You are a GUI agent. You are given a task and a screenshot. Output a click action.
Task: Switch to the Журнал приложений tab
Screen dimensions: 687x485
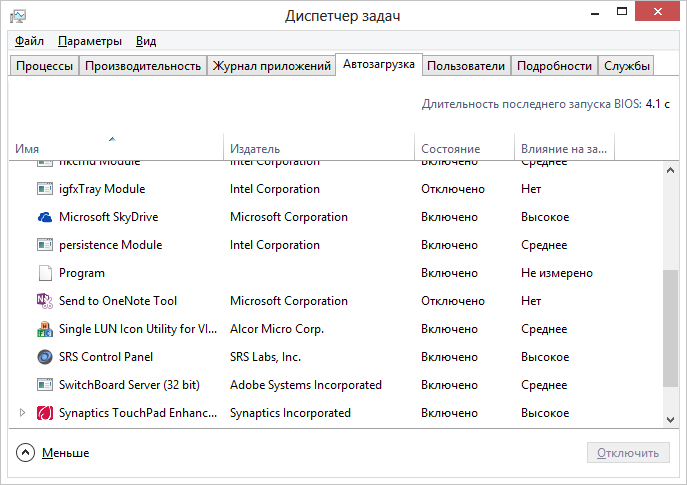pyautogui.click(x=271, y=66)
